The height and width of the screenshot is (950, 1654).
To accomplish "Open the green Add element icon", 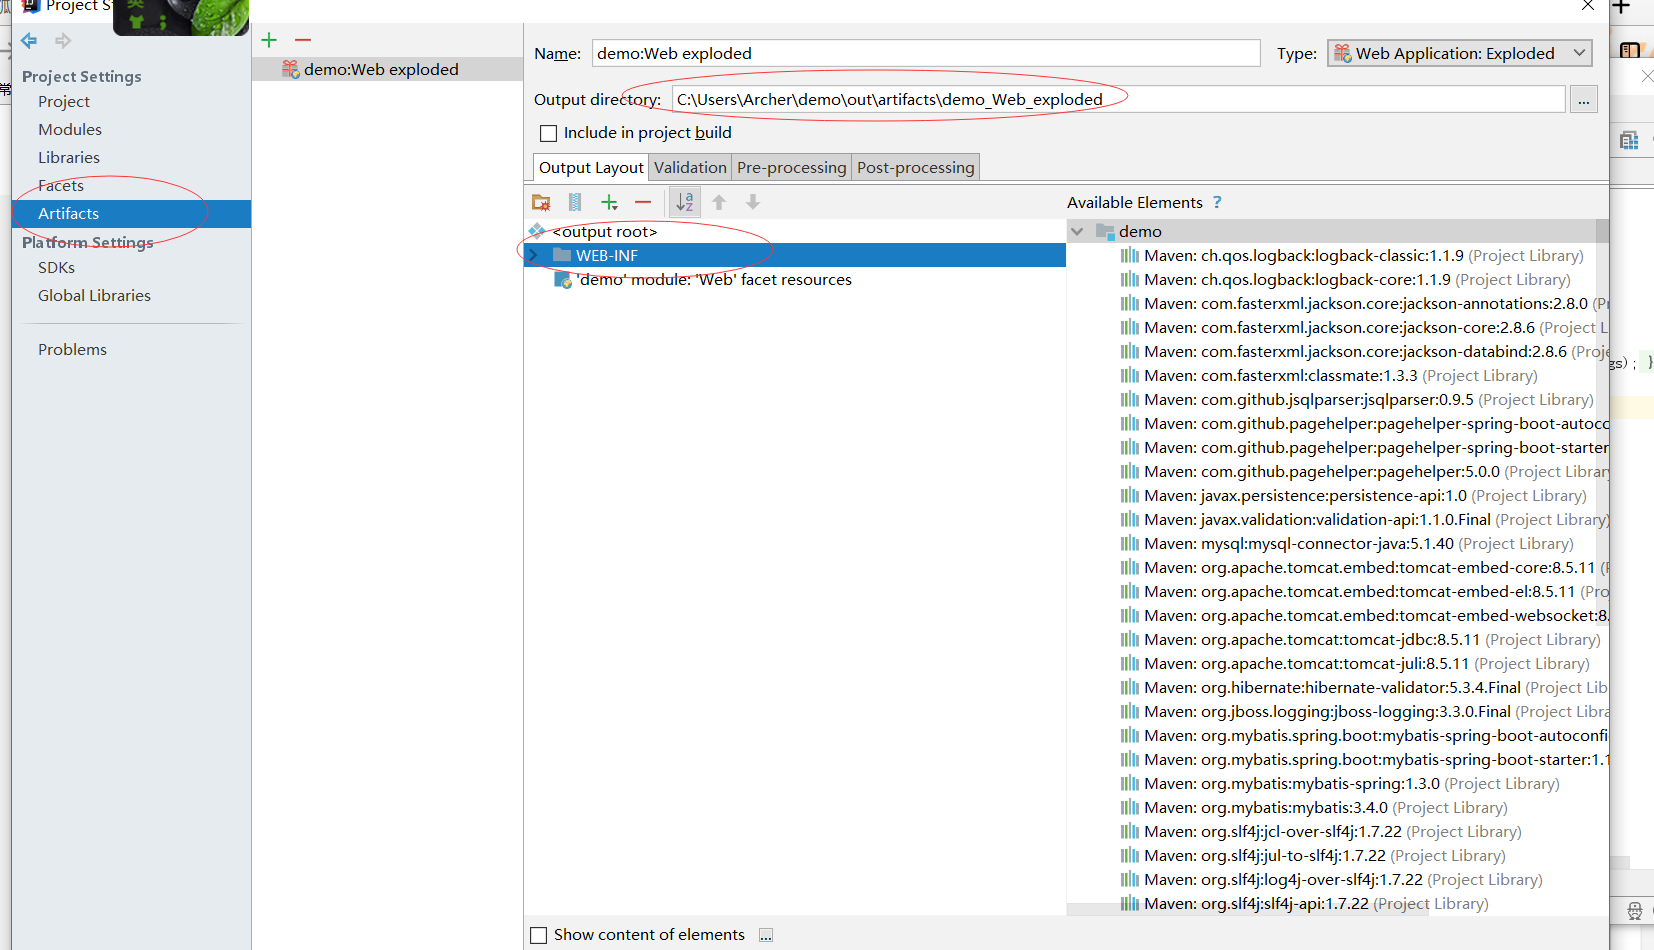I will (x=609, y=201).
